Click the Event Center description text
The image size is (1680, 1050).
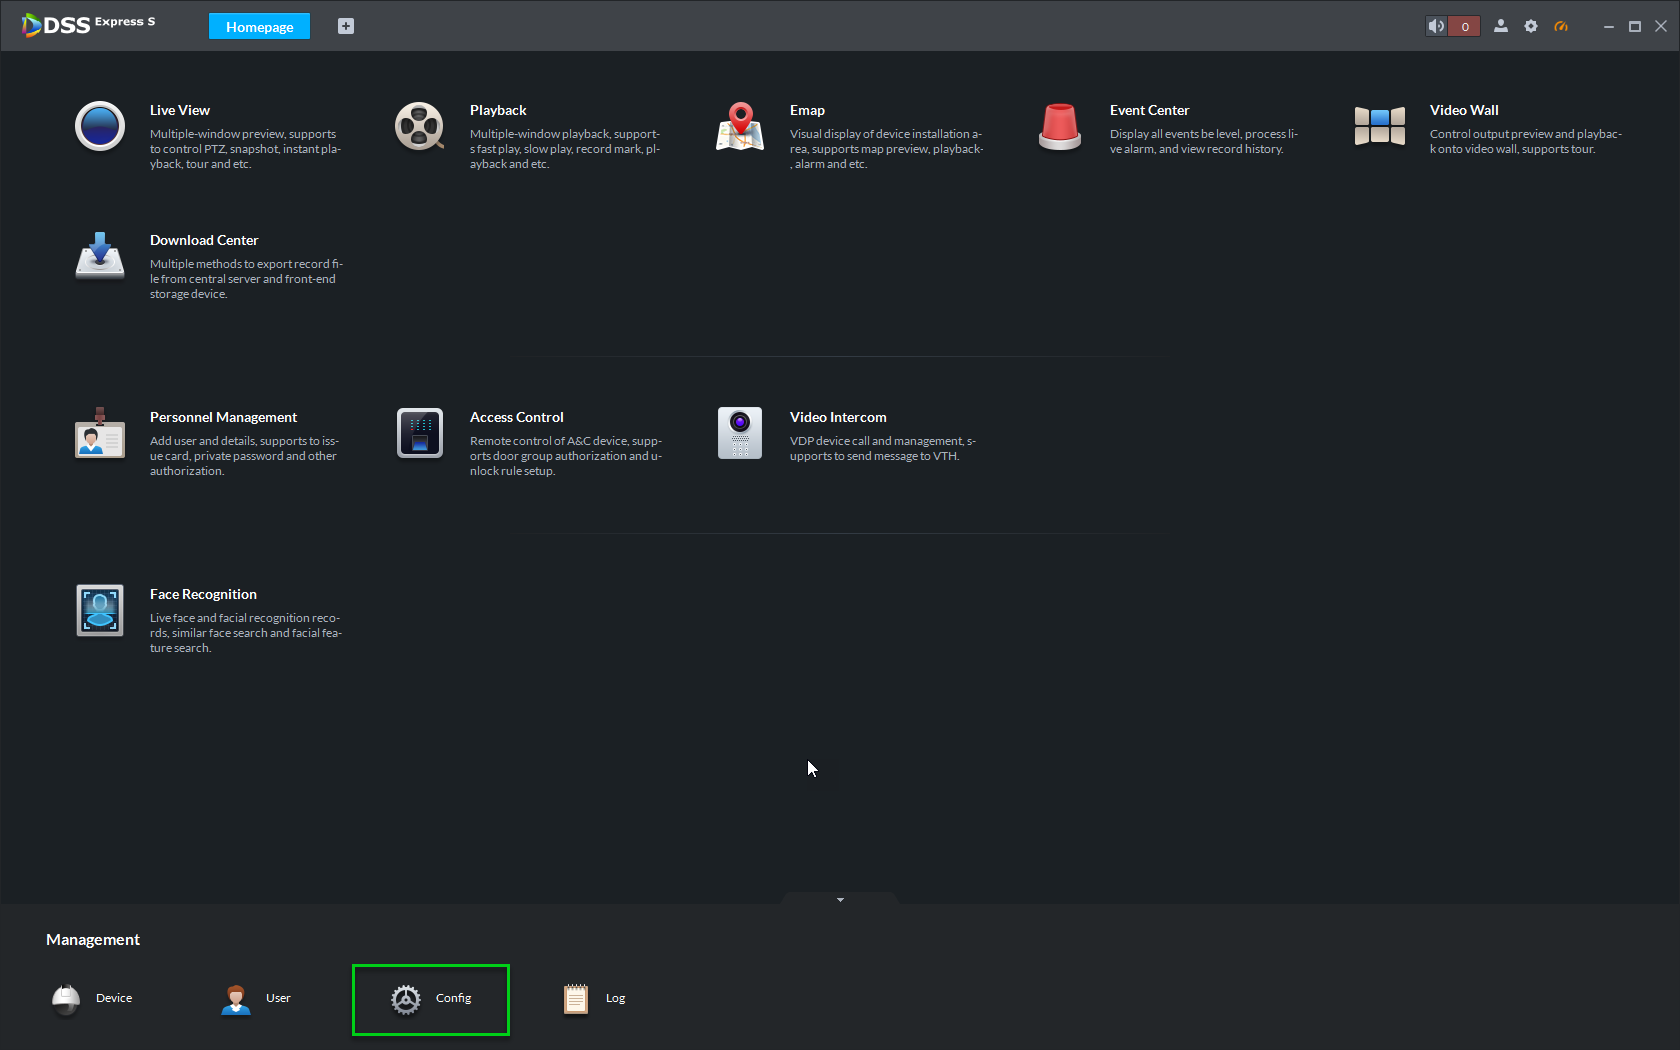coord(1204,141)
